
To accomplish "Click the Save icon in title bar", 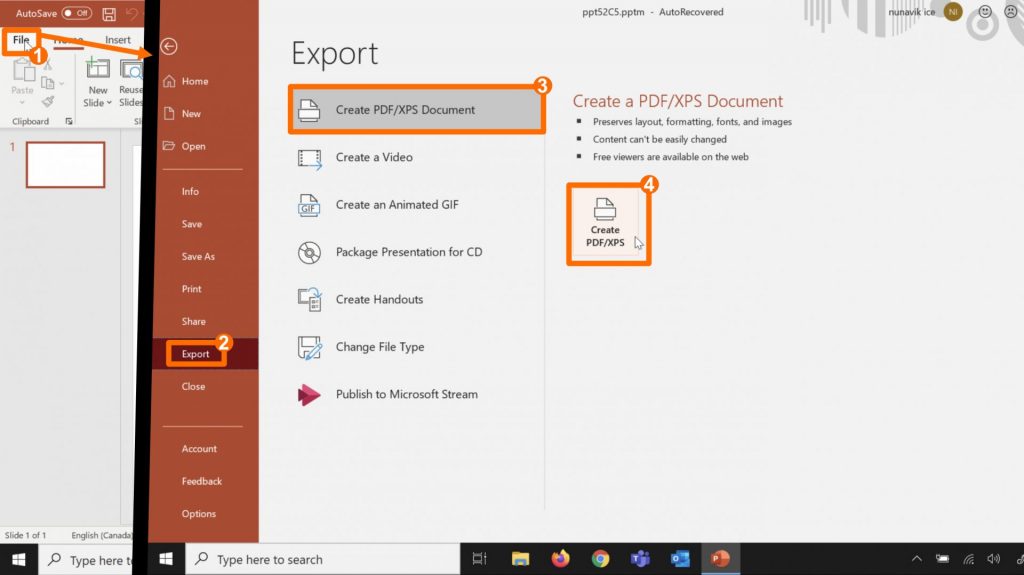I will pos(109,14).
